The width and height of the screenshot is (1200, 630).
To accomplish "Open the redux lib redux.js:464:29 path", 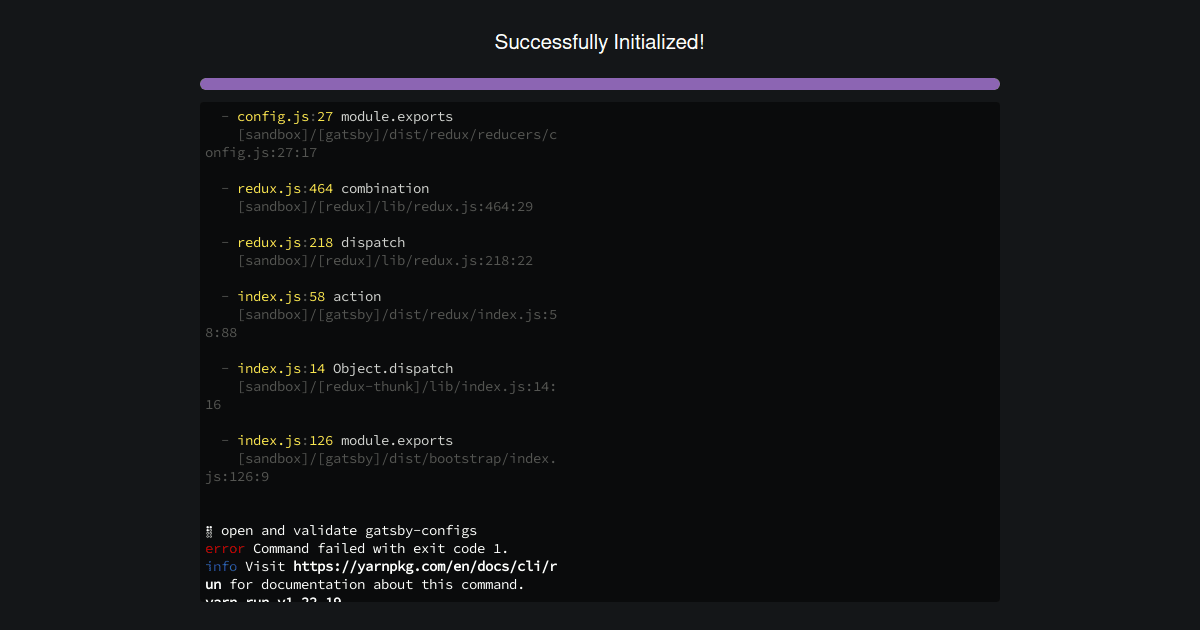I will pos(385,206).
